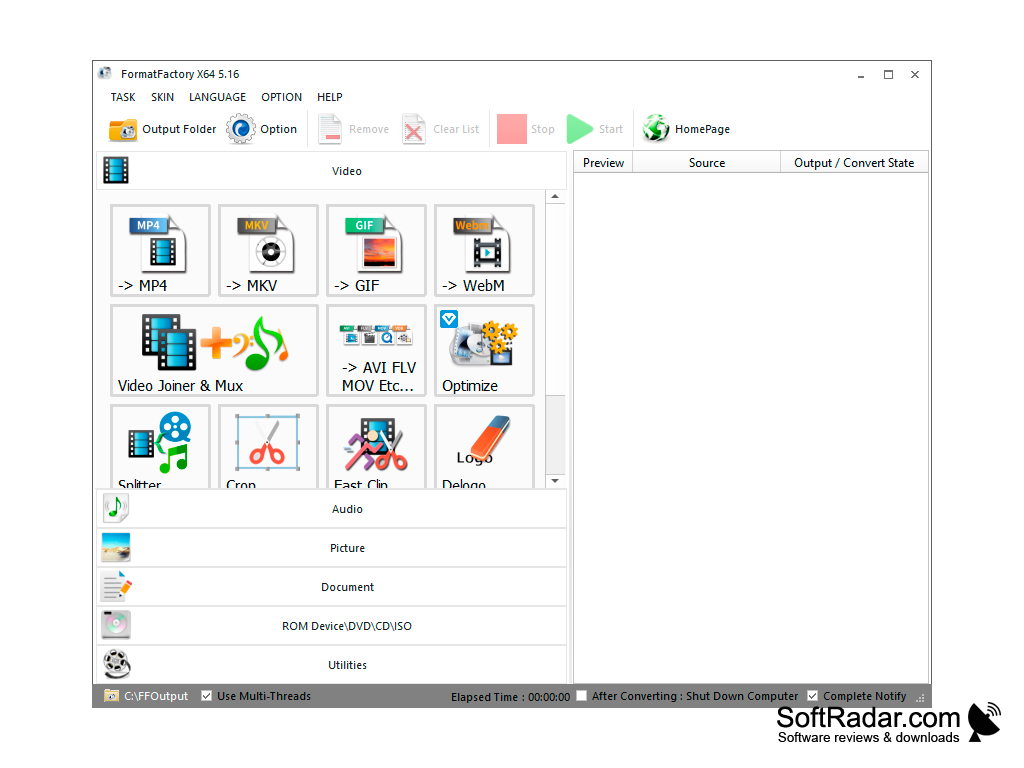Click the Preview column header

[x=603, y=163]
